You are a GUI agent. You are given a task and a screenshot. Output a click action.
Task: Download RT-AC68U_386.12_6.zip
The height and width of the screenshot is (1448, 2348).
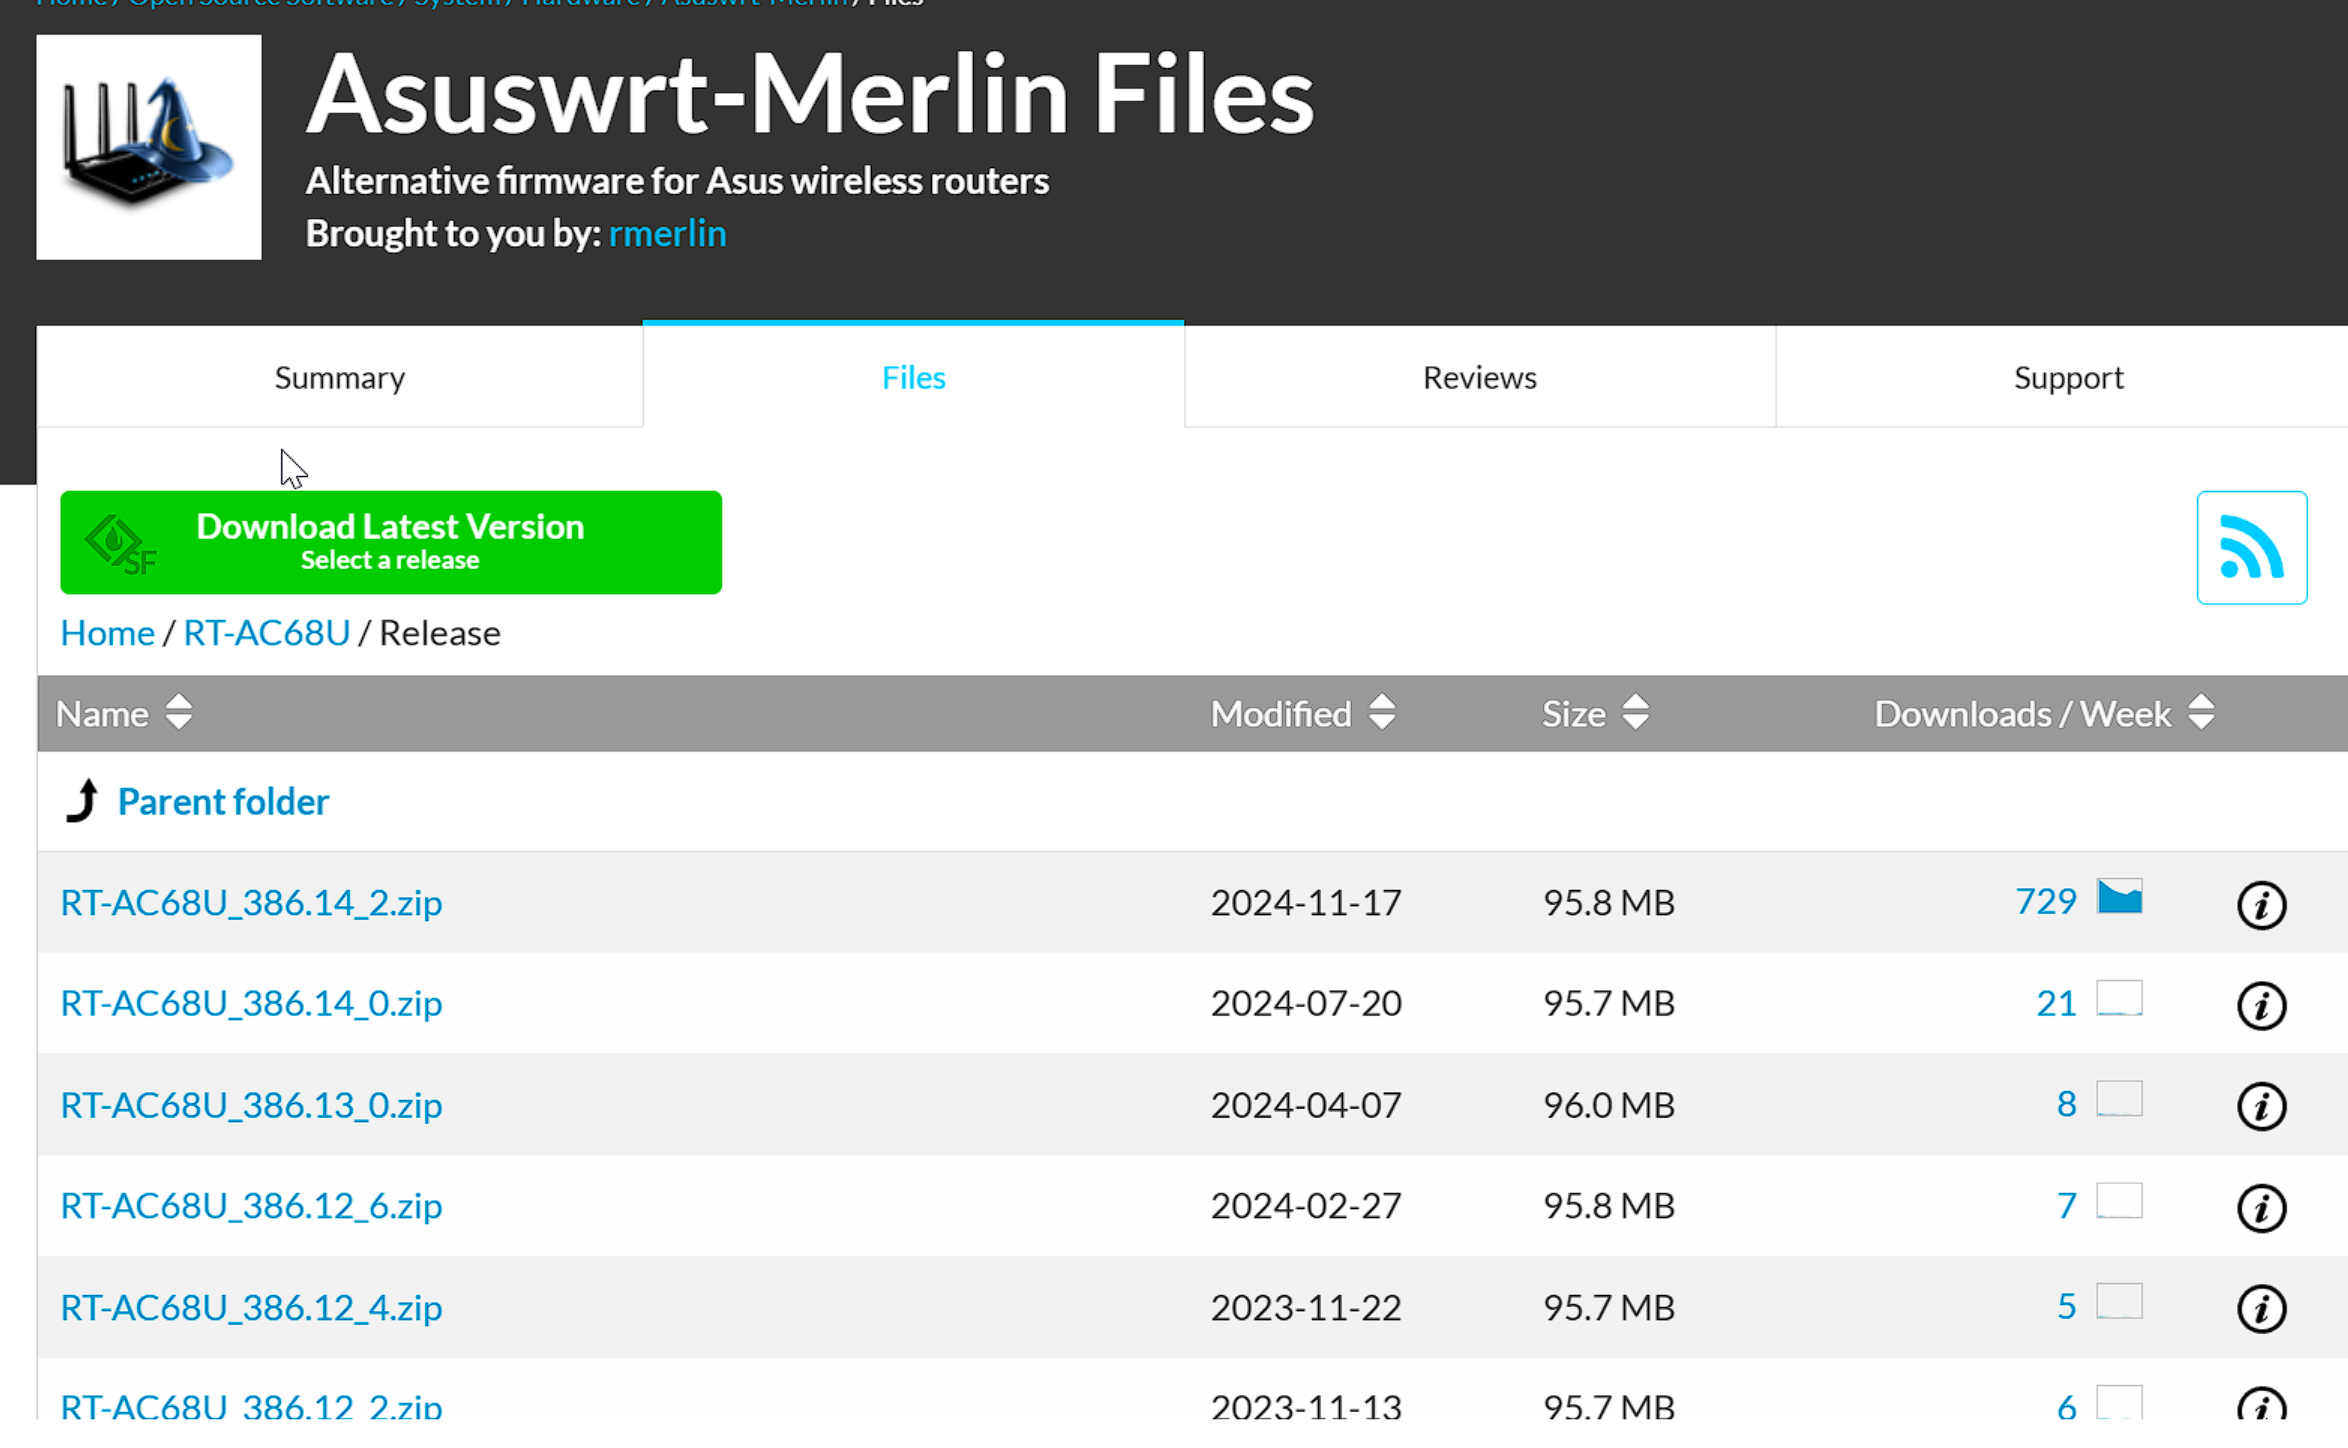251,1205
